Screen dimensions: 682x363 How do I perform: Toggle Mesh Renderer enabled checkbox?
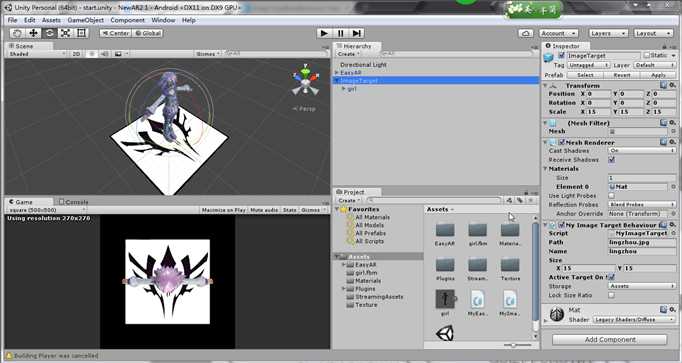coord(562,142)
